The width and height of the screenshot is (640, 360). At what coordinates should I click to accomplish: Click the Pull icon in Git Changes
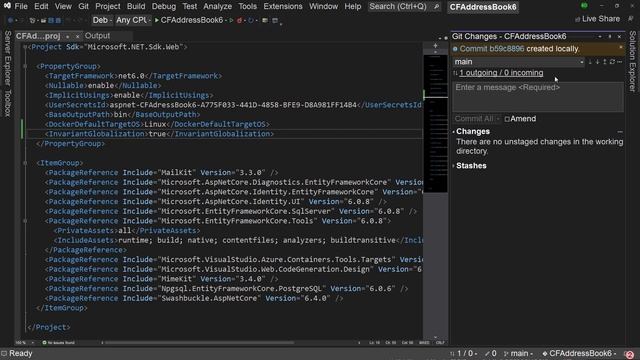[x=597, y=62]
